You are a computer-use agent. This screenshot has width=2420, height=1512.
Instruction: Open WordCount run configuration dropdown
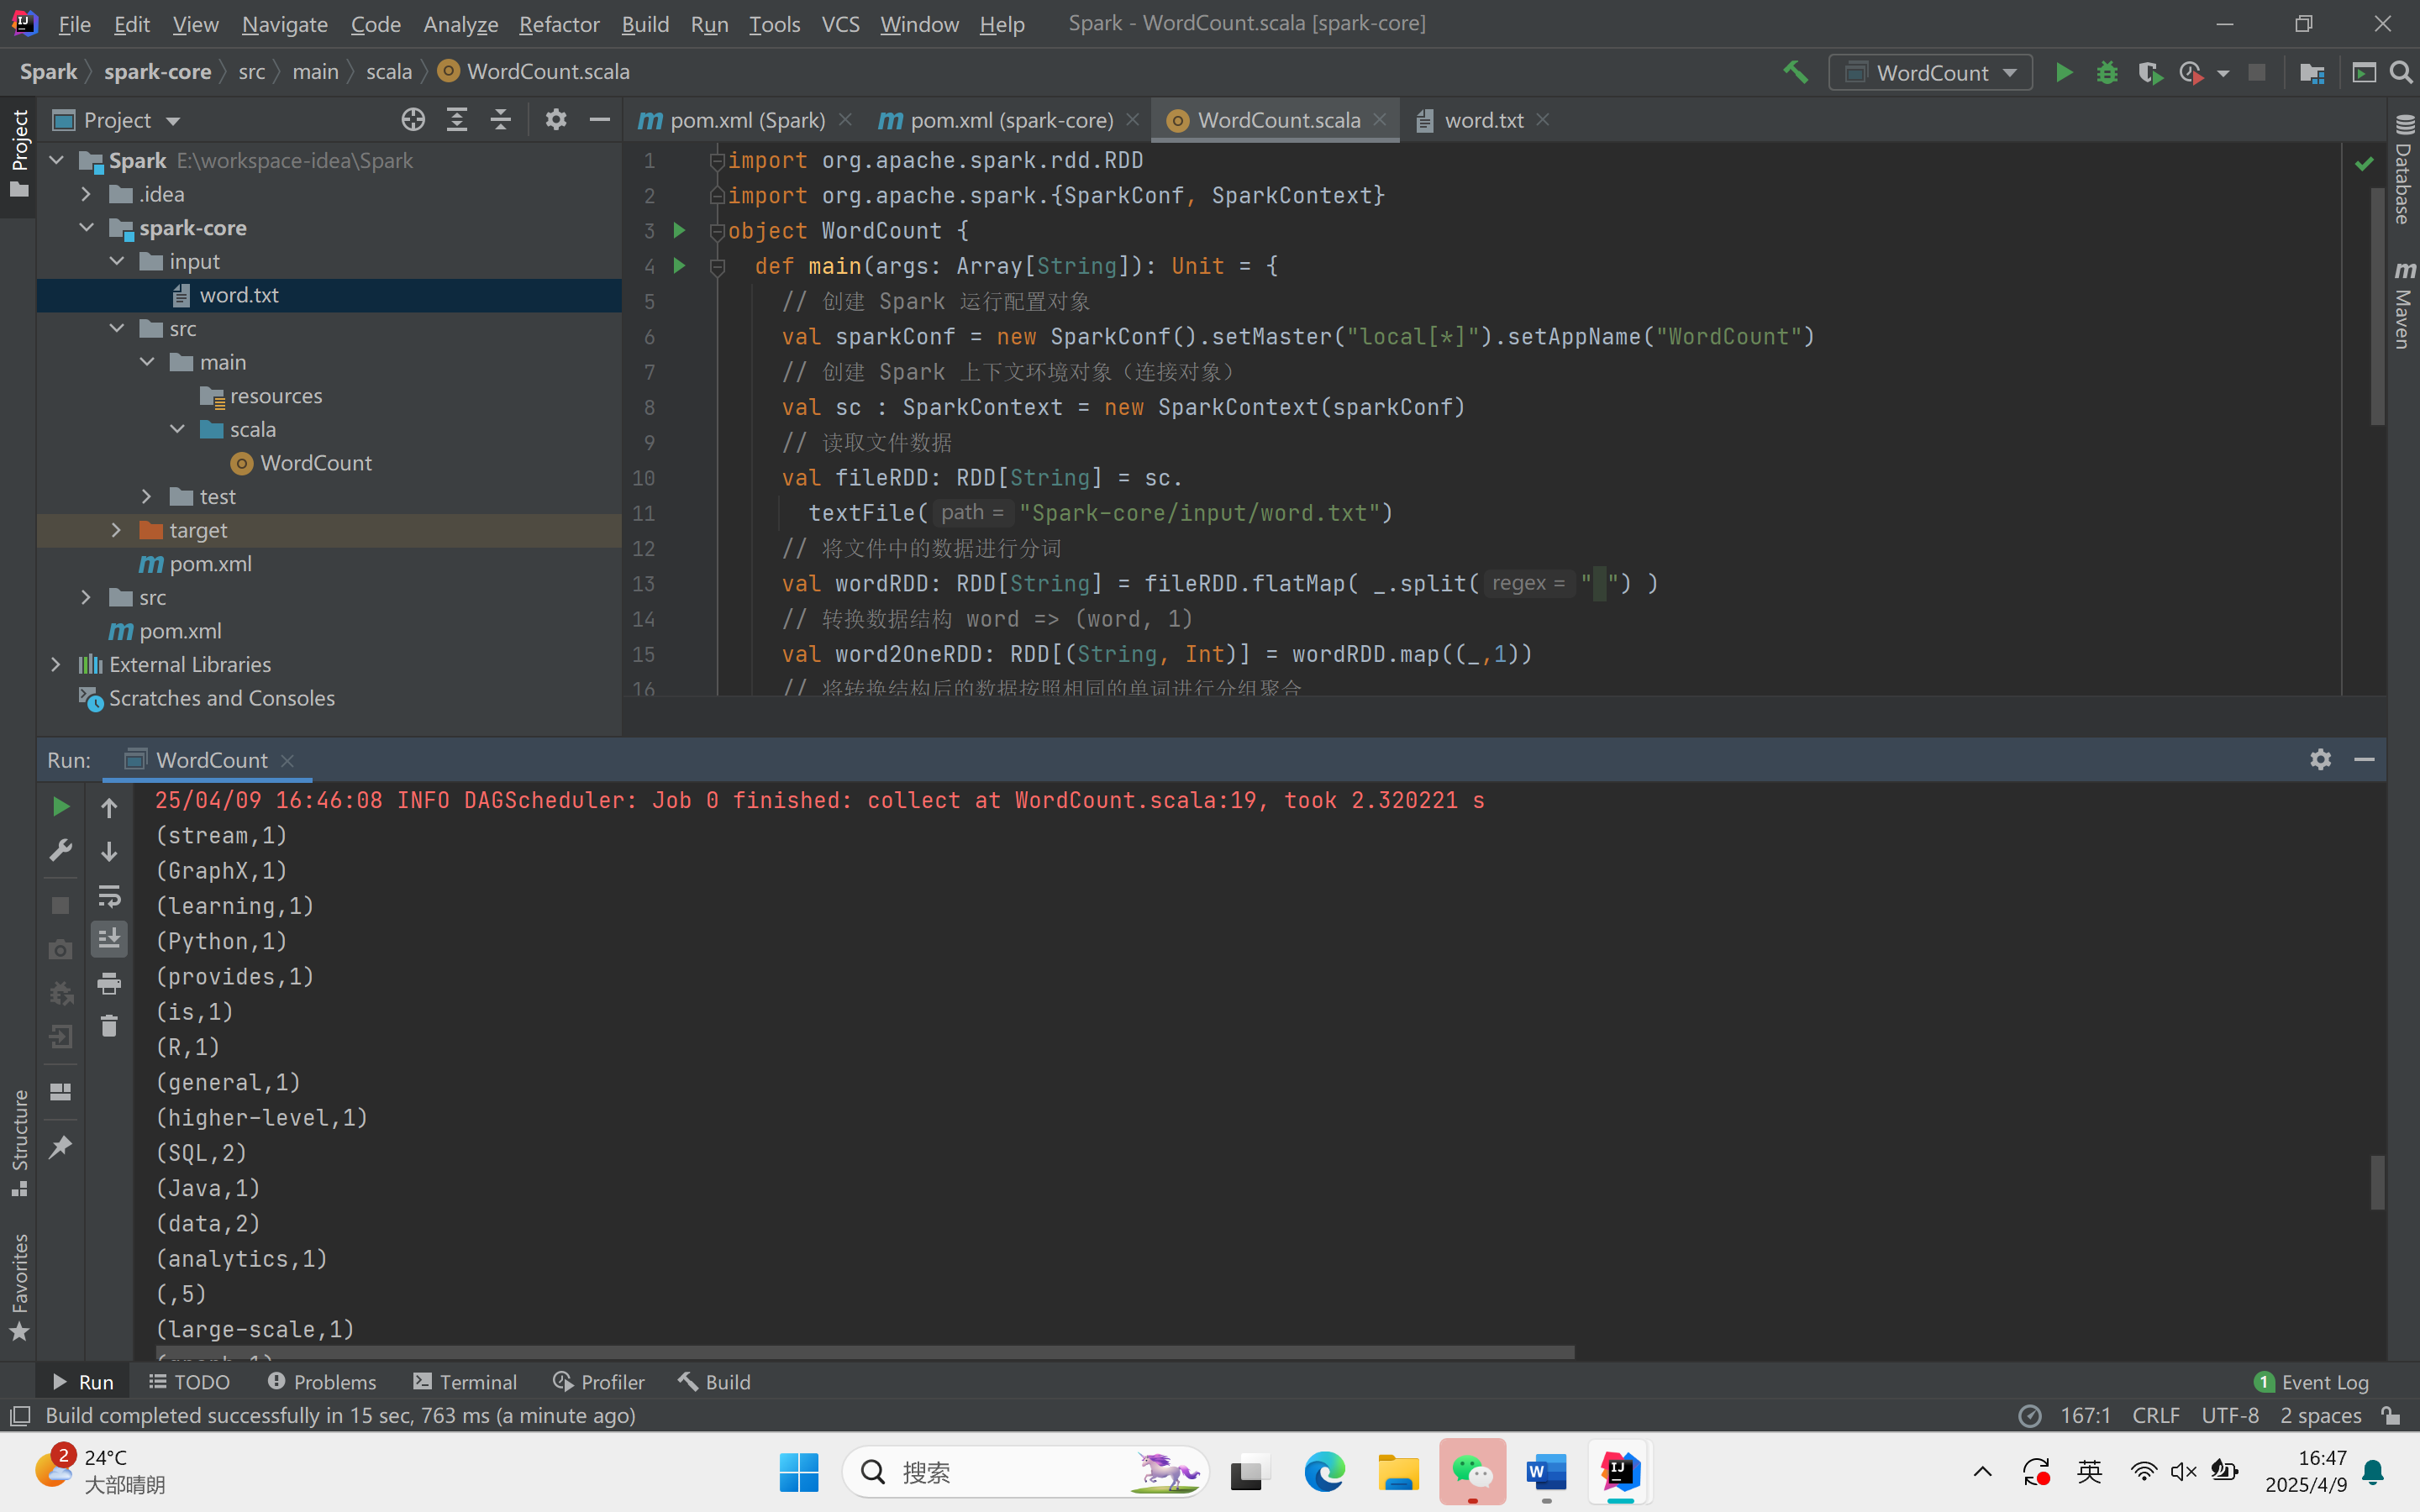click(1930, 72)
